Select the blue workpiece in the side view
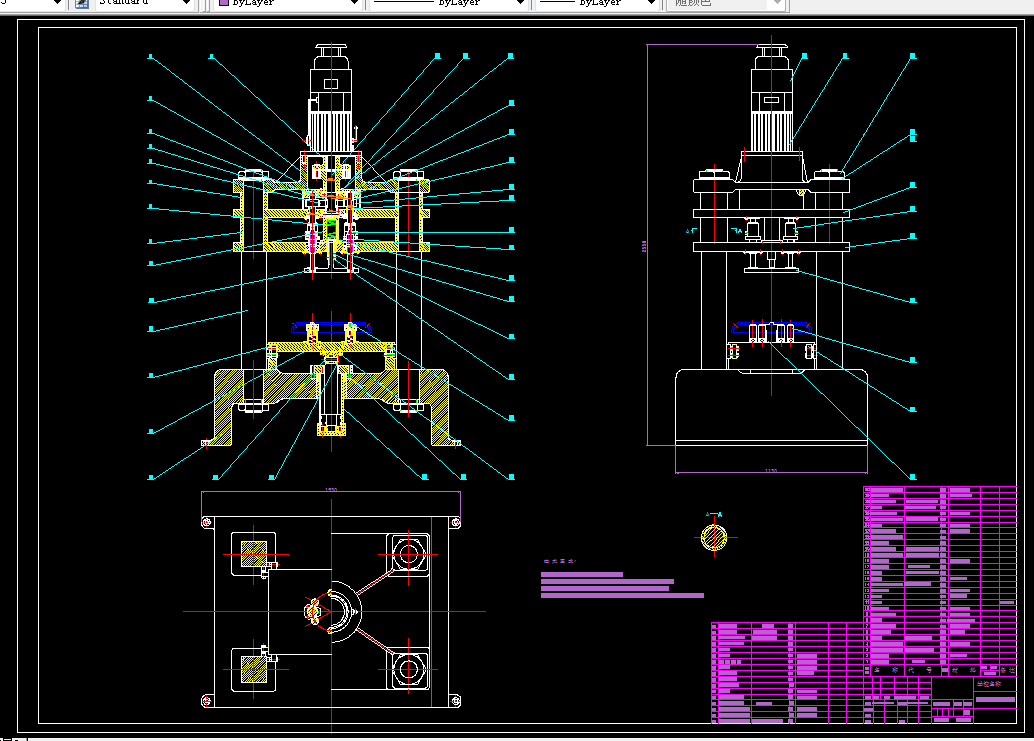The width and height of the screenshot is (1034, 741). tap(772, 326)
